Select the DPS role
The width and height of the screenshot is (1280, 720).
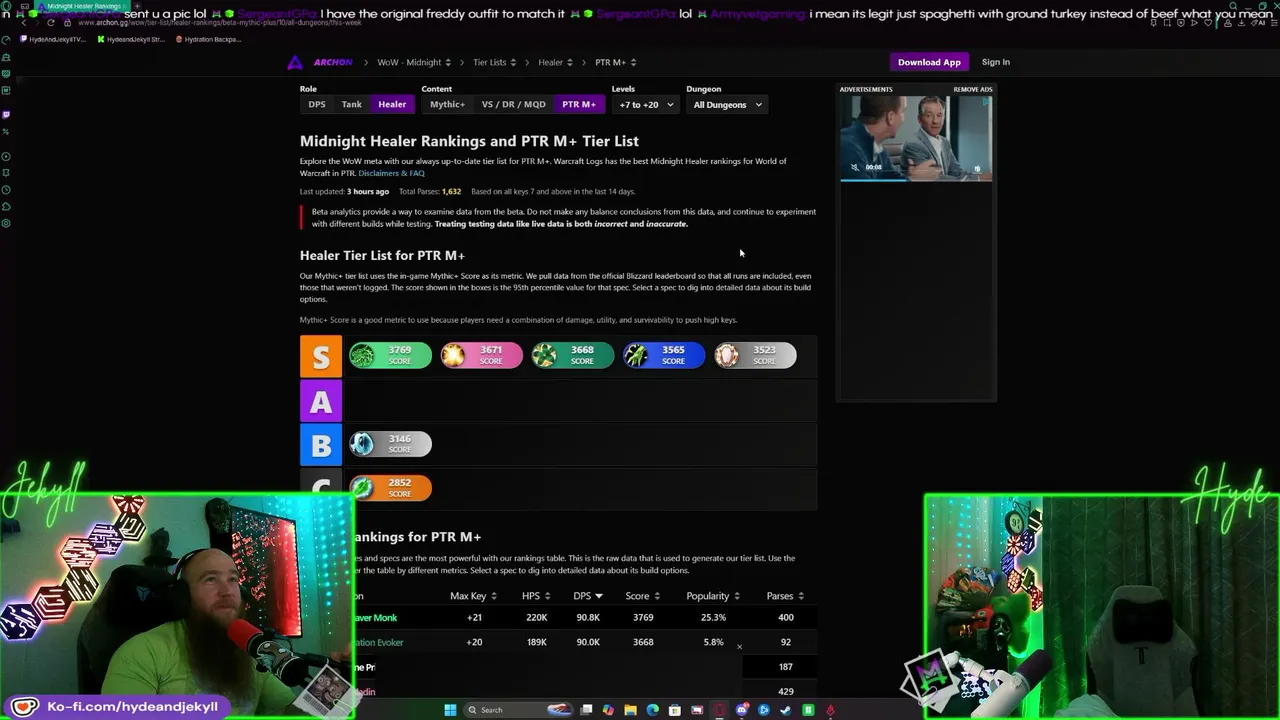click(x=317, y=104)
